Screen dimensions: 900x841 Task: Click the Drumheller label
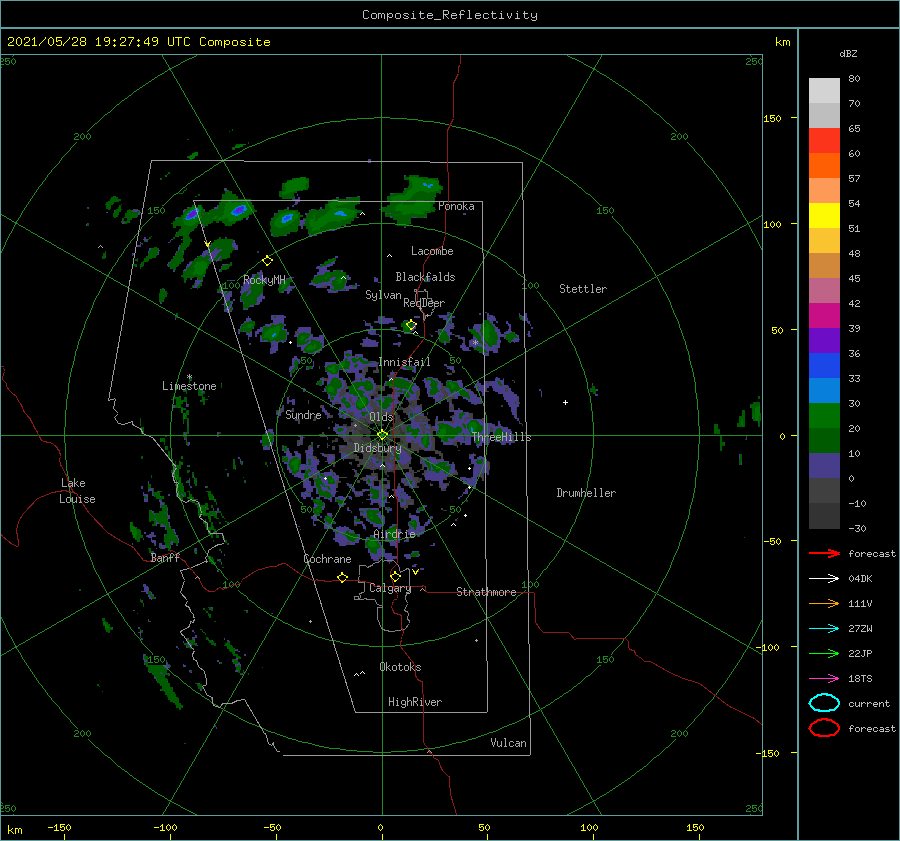click(585, 493)
